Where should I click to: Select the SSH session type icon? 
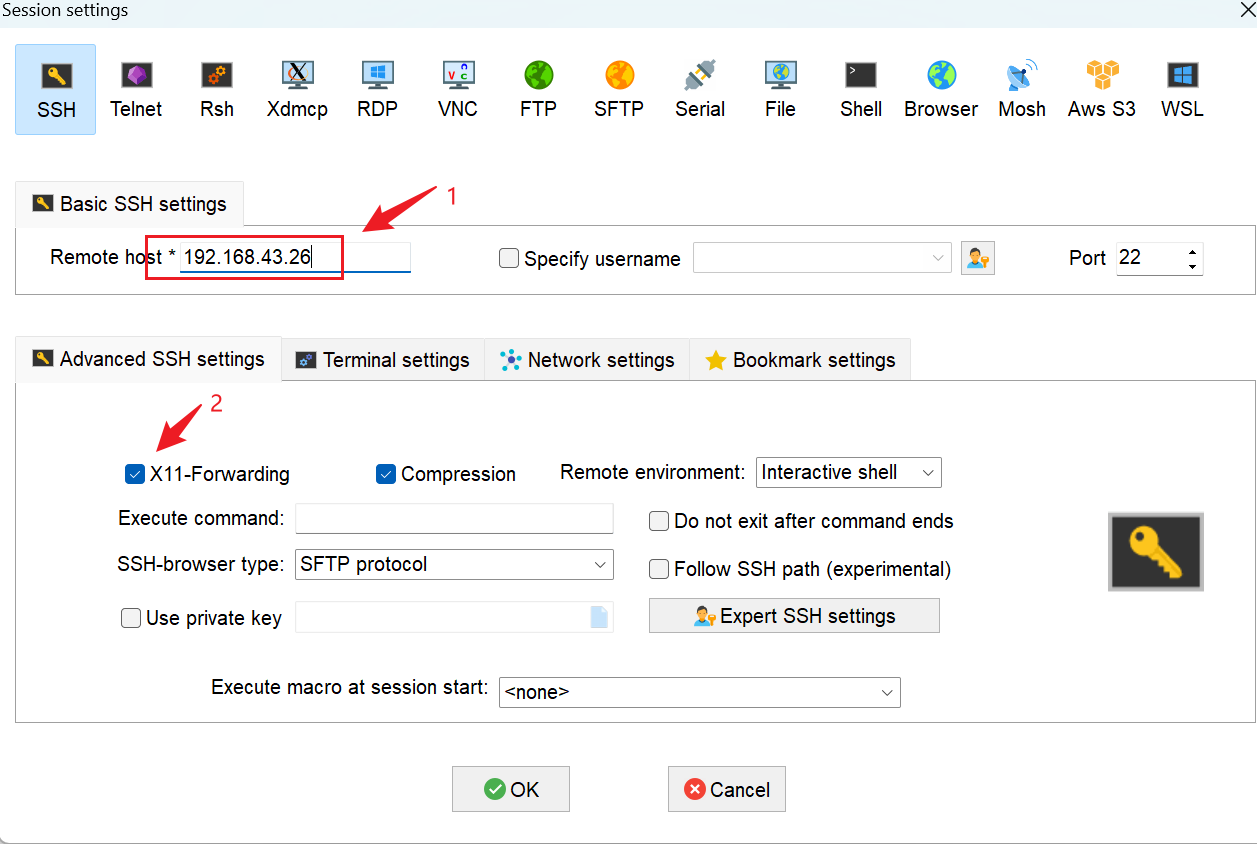(x=56, y=89)
